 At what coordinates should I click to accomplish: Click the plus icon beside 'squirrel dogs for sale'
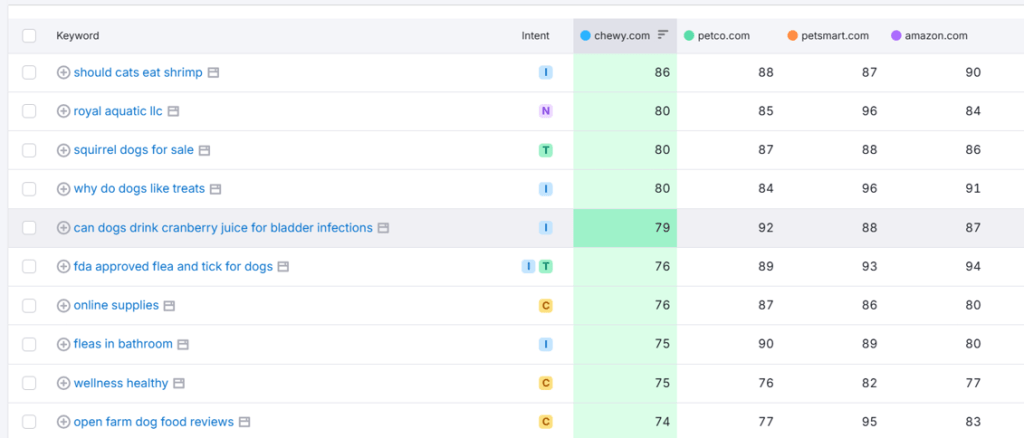point(63,150)
